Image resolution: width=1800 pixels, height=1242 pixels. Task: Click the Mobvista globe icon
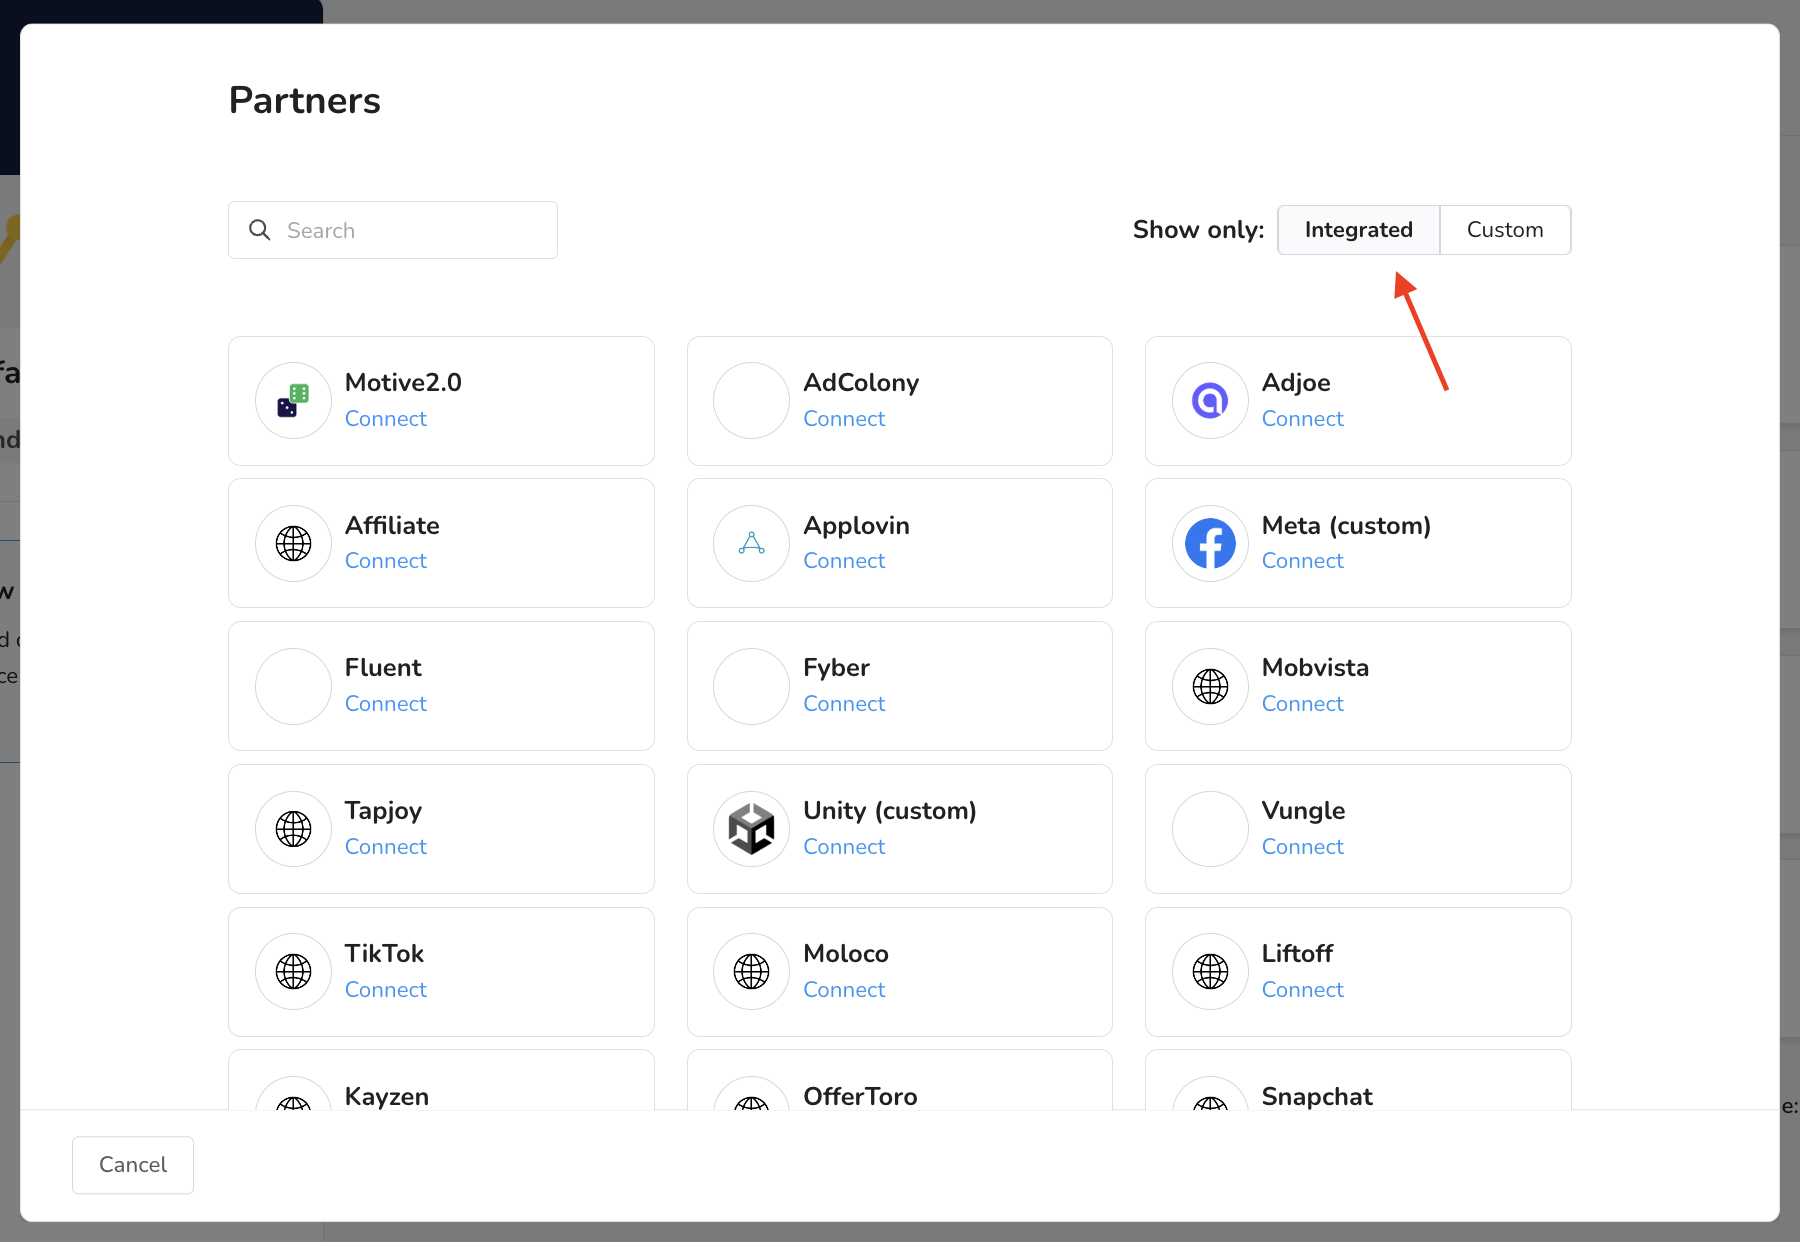[1210, 686]
